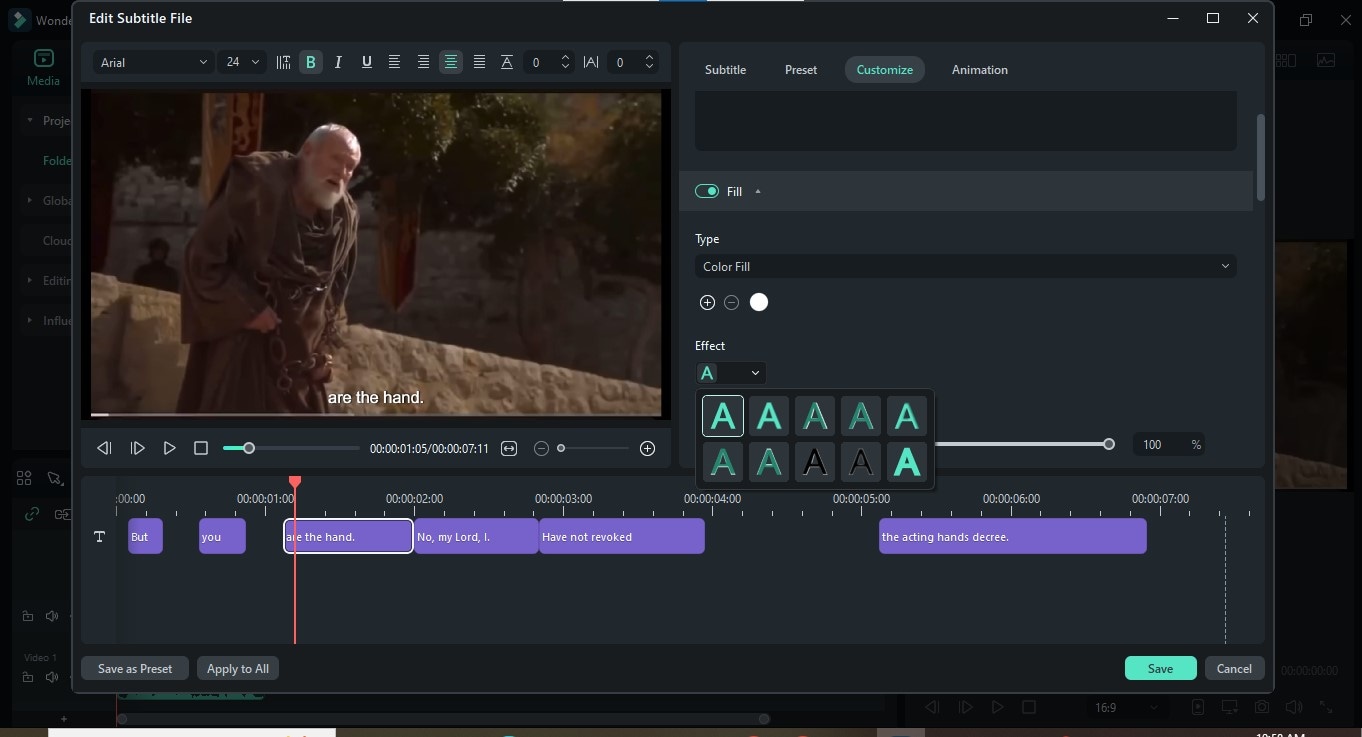Open the Arial font dropdown
This screenshot has height=737, width=1362.
[153, 62]
